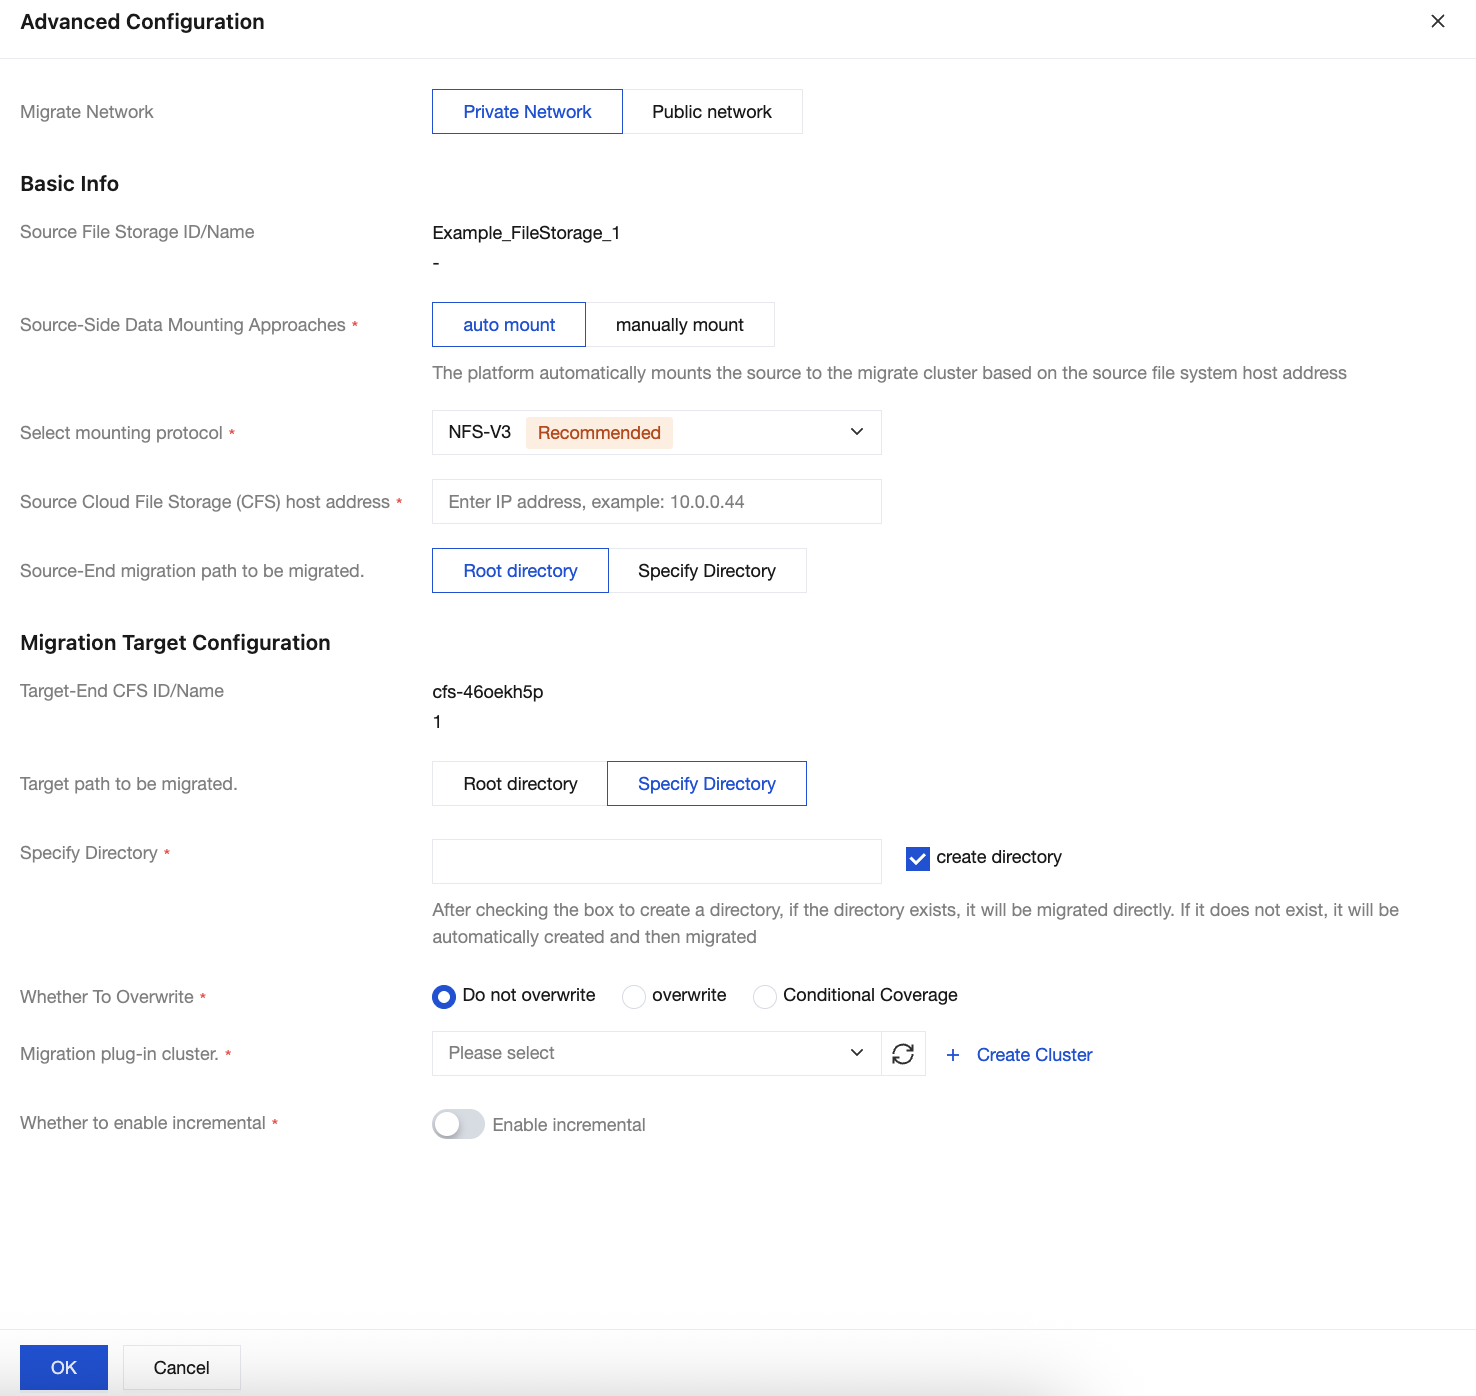Select Private Network option

527,112
